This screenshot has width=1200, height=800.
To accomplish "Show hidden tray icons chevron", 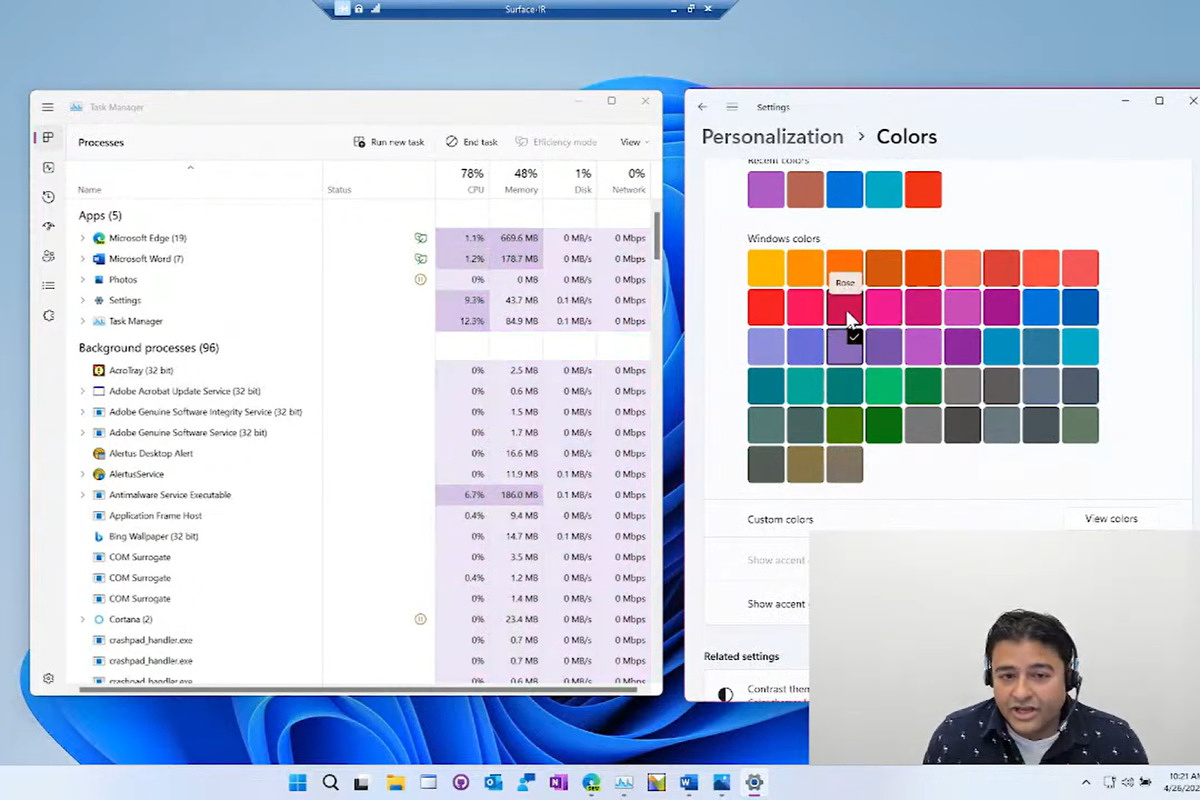I will click(x=1086, y=782).
